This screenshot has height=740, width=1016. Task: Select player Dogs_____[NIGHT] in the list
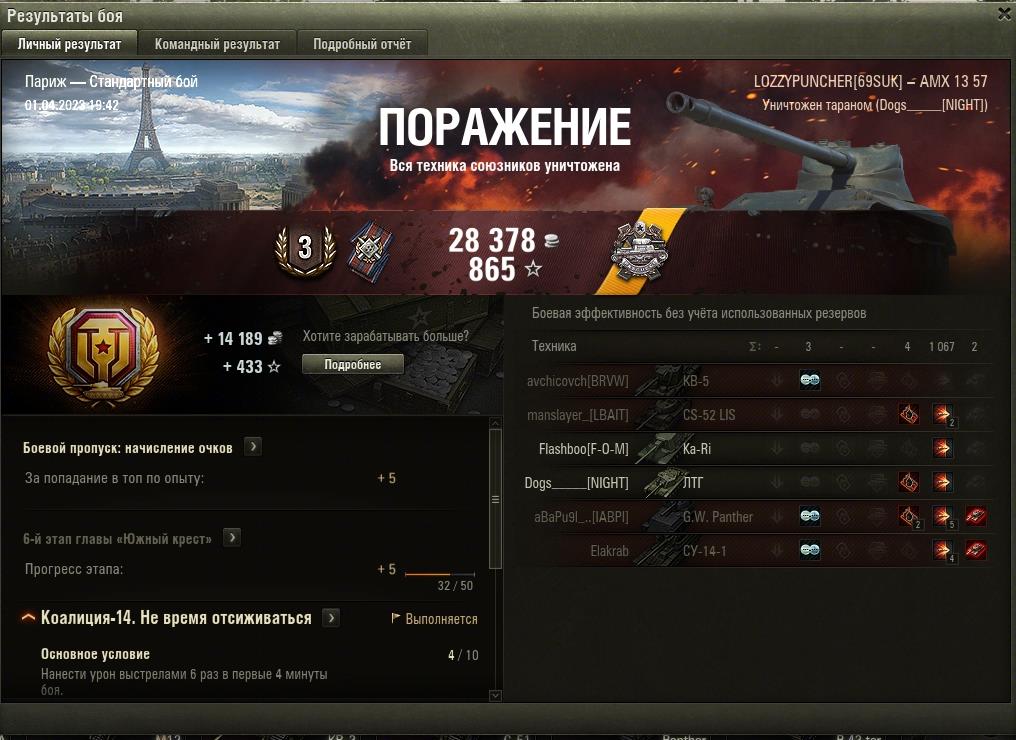pos(576,483)
